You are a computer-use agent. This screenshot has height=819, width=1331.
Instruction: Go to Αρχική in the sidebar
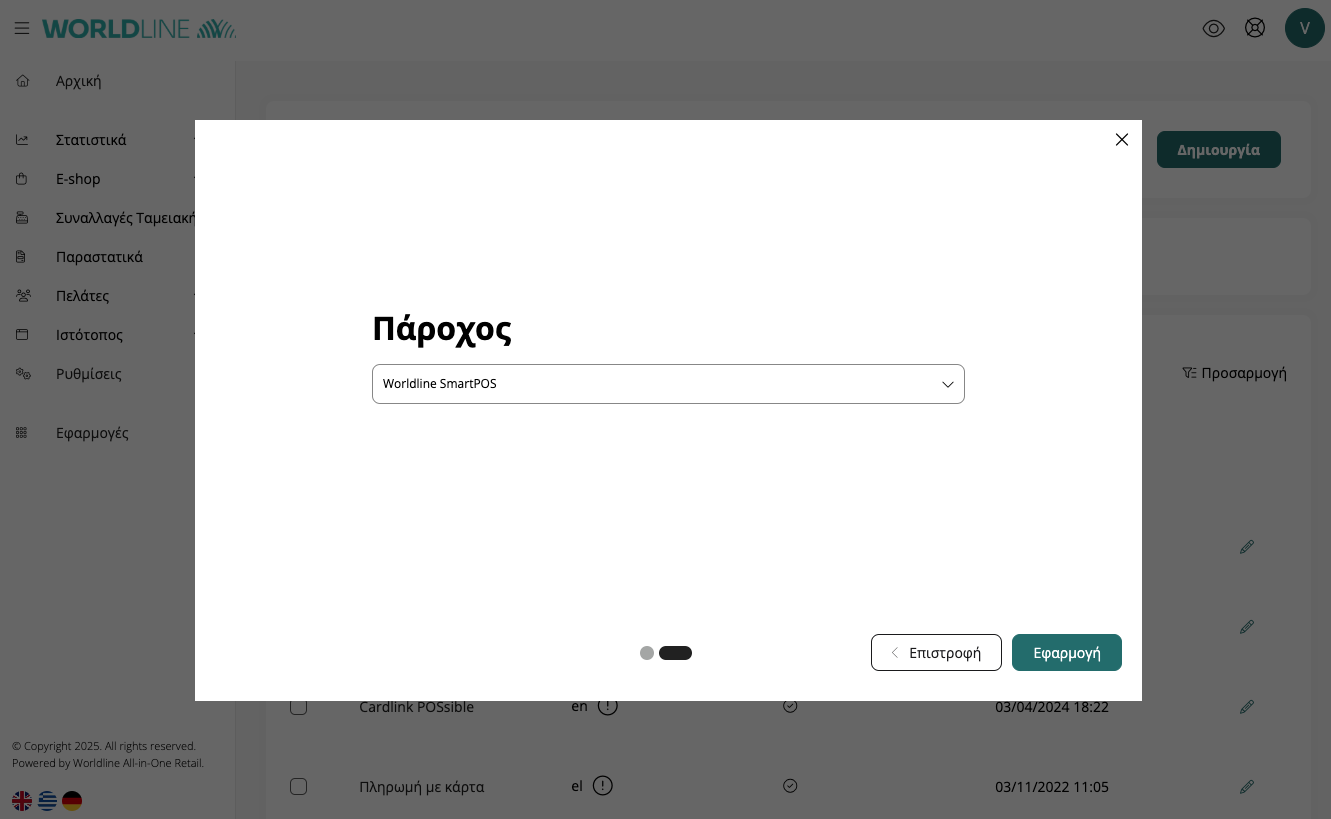78,81
